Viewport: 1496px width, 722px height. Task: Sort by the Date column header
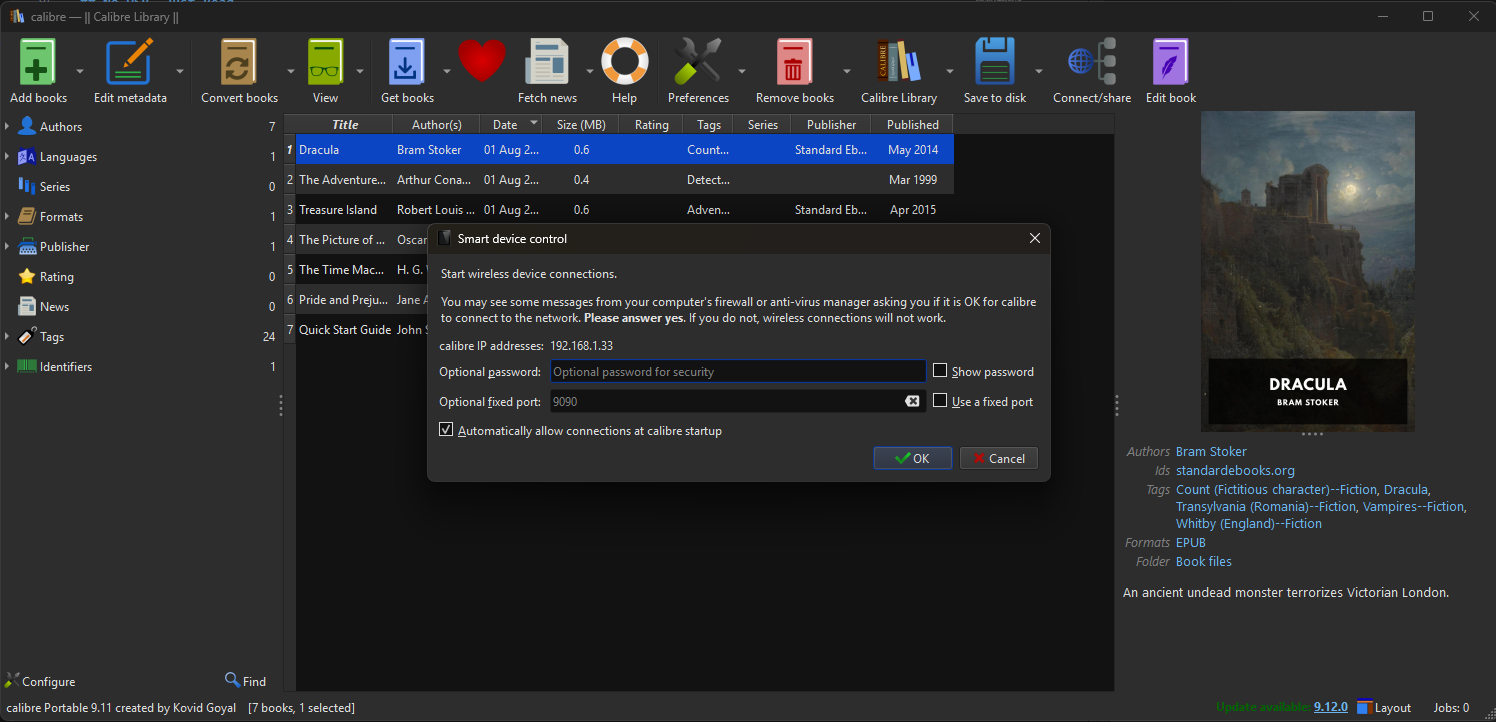tap(511, 124)
